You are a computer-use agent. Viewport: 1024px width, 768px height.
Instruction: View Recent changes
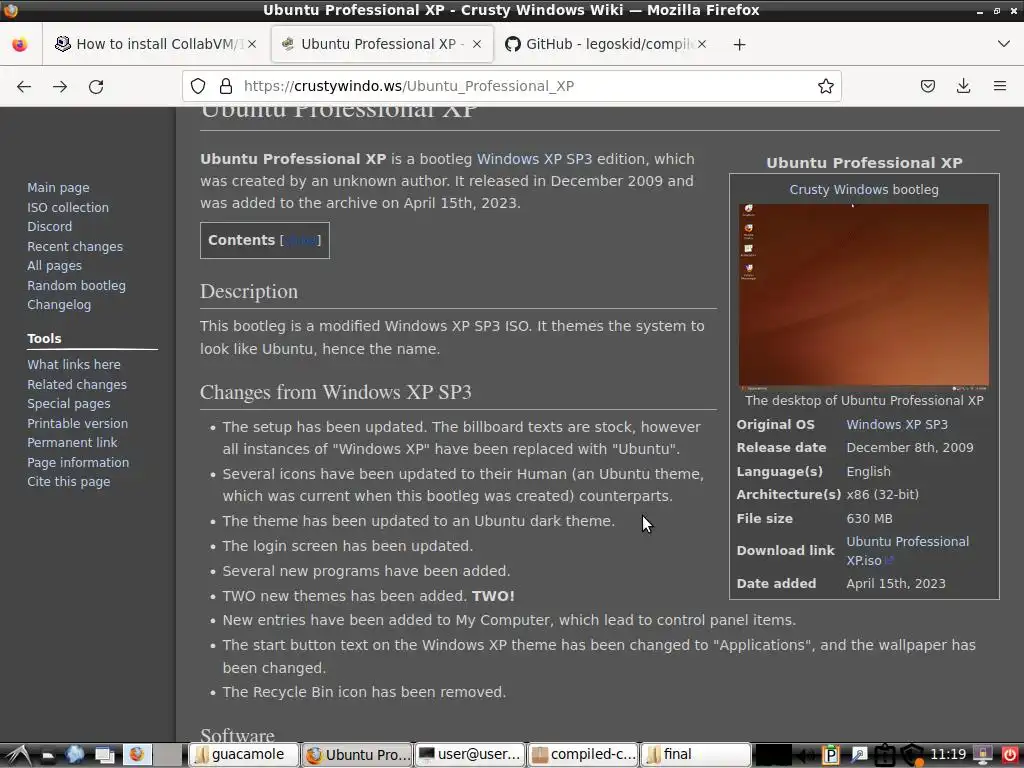[75, 246]
